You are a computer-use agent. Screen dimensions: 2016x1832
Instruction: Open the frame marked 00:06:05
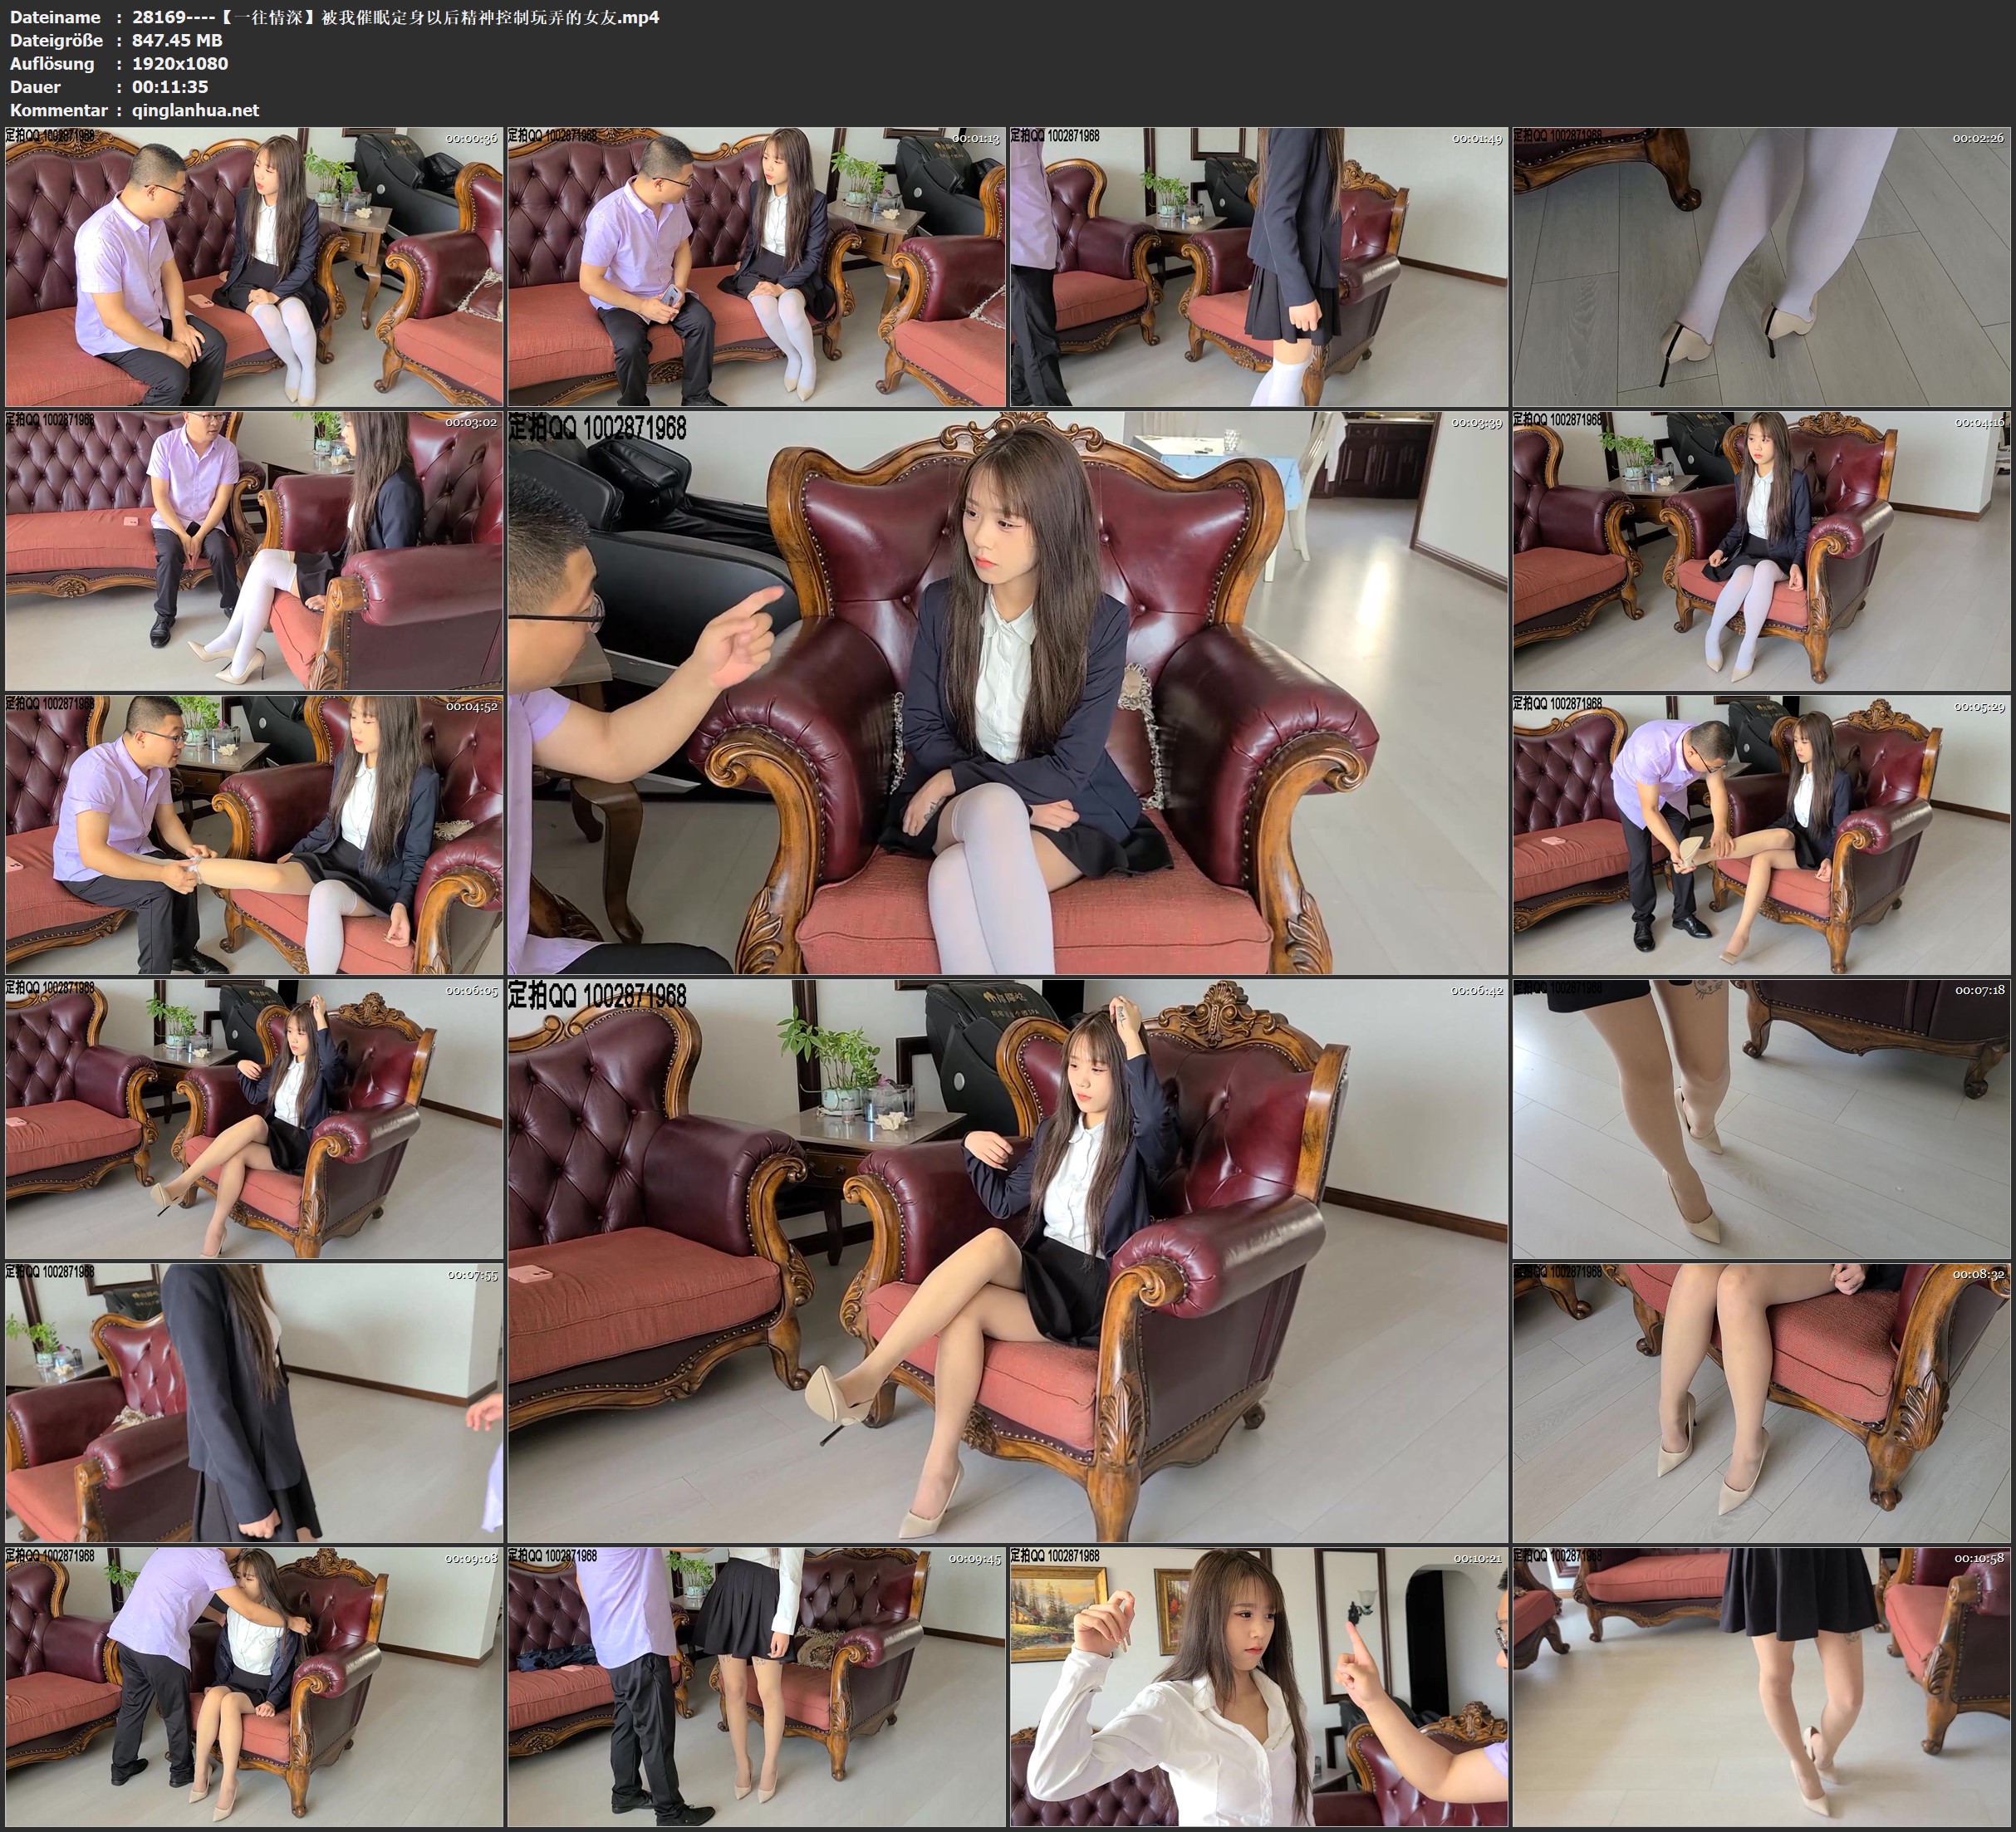(x=254, y=1118)
